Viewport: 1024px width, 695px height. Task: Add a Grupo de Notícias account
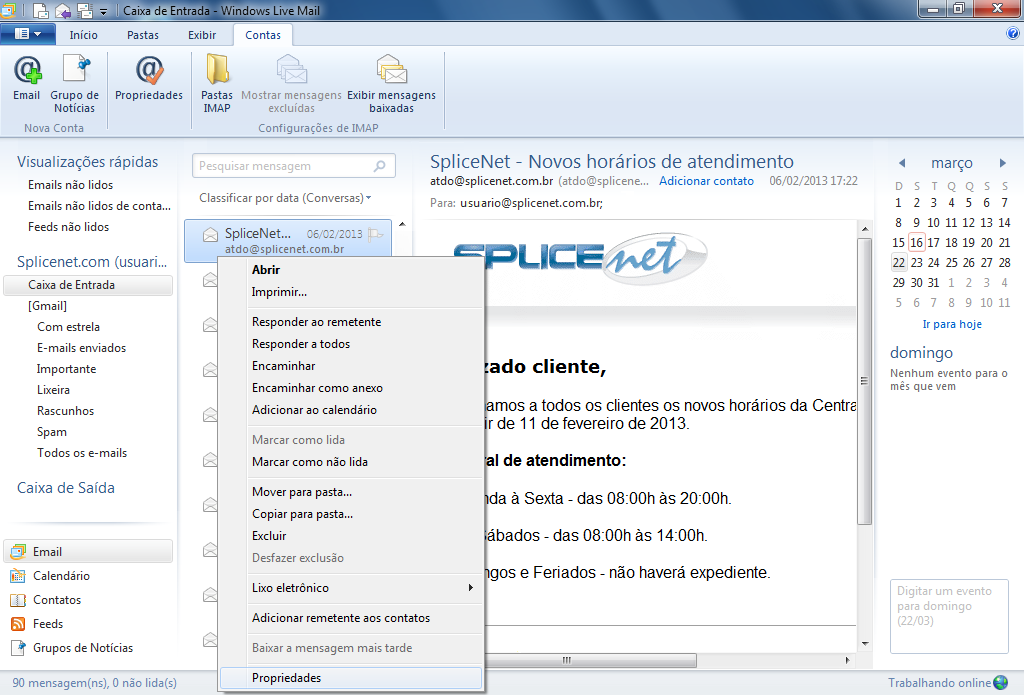74,84
